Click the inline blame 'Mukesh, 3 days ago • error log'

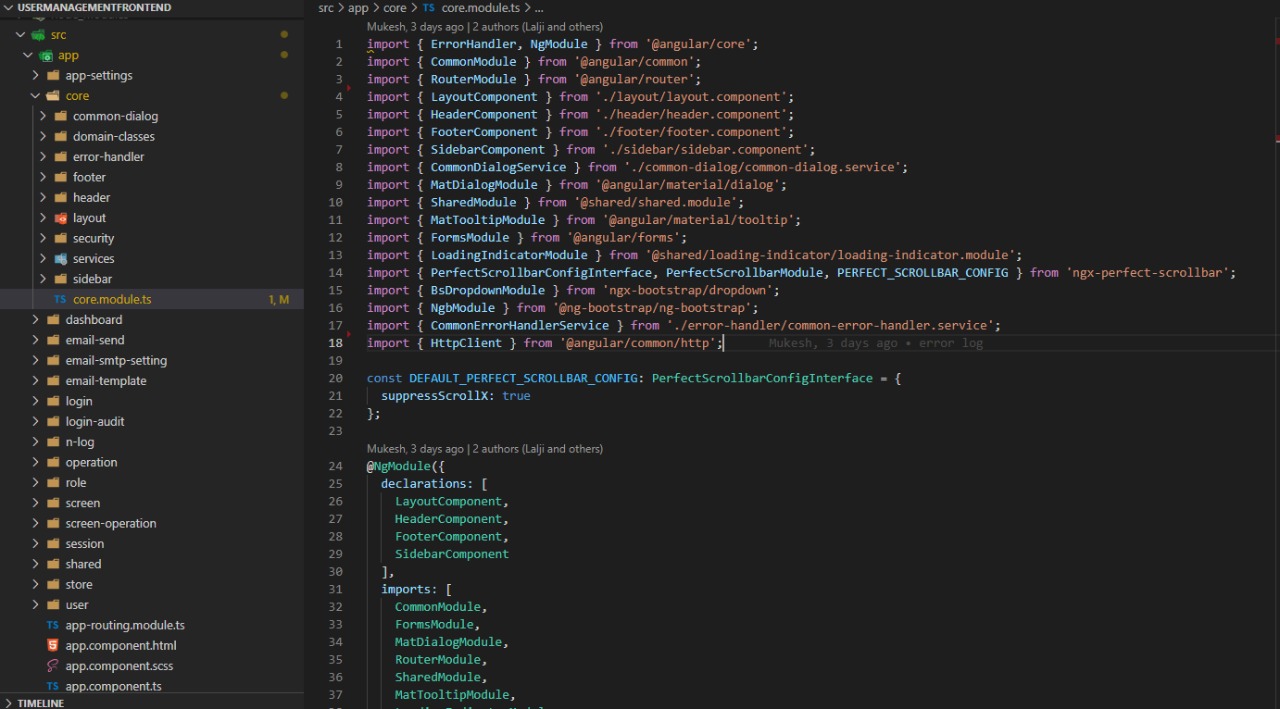(876, 343)
